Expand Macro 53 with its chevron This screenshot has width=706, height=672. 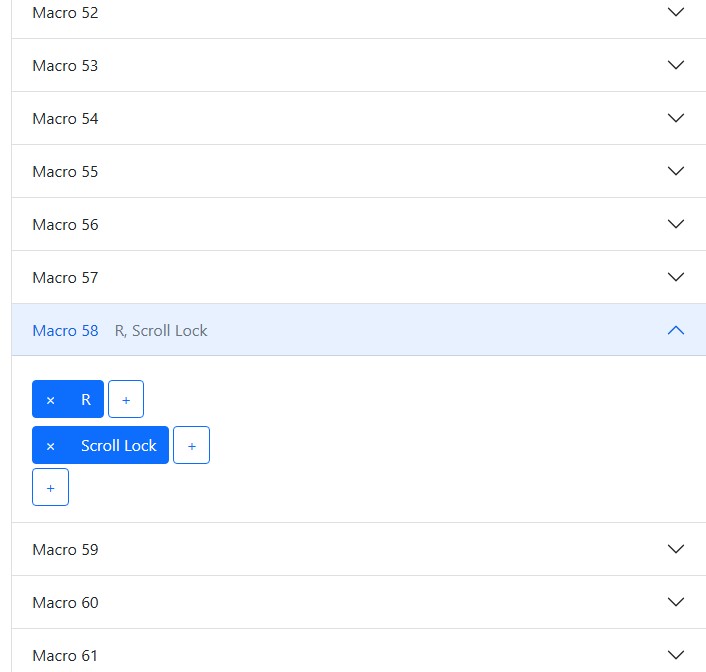(676, 65)
